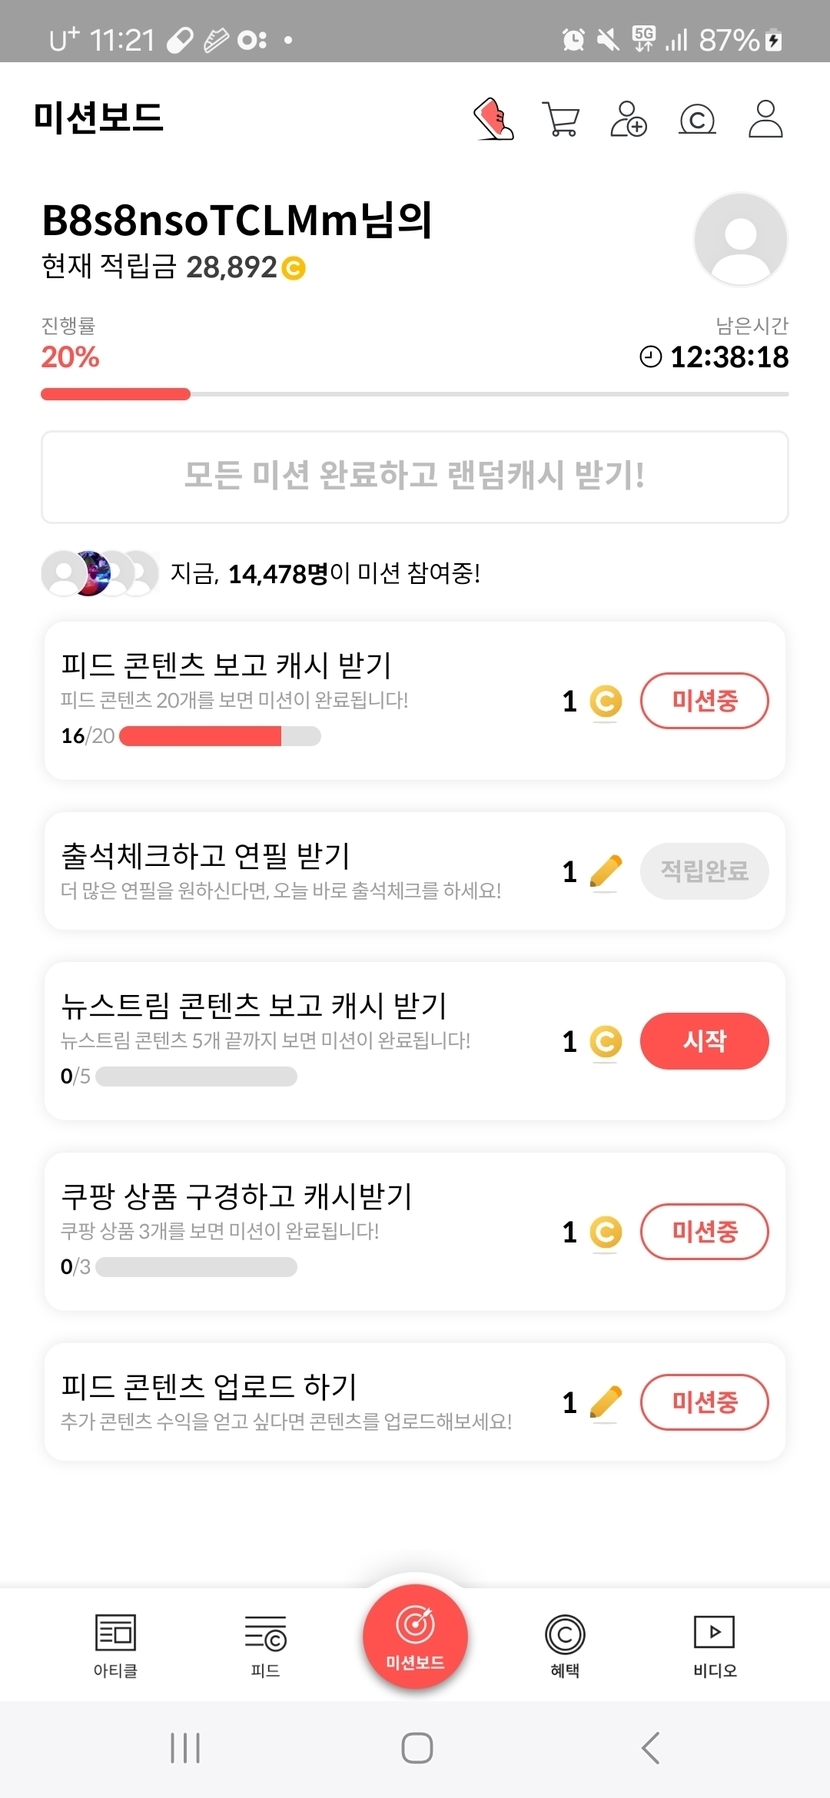Image resolution: width=830 pixels, height=1798 pixels.
Task: Select the center 미션보드 tab button
Action: click(x=415, y=1637)
